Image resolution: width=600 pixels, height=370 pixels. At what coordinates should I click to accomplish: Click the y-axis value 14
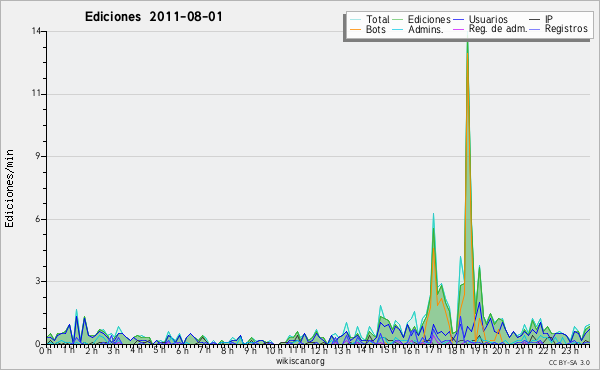36,31
